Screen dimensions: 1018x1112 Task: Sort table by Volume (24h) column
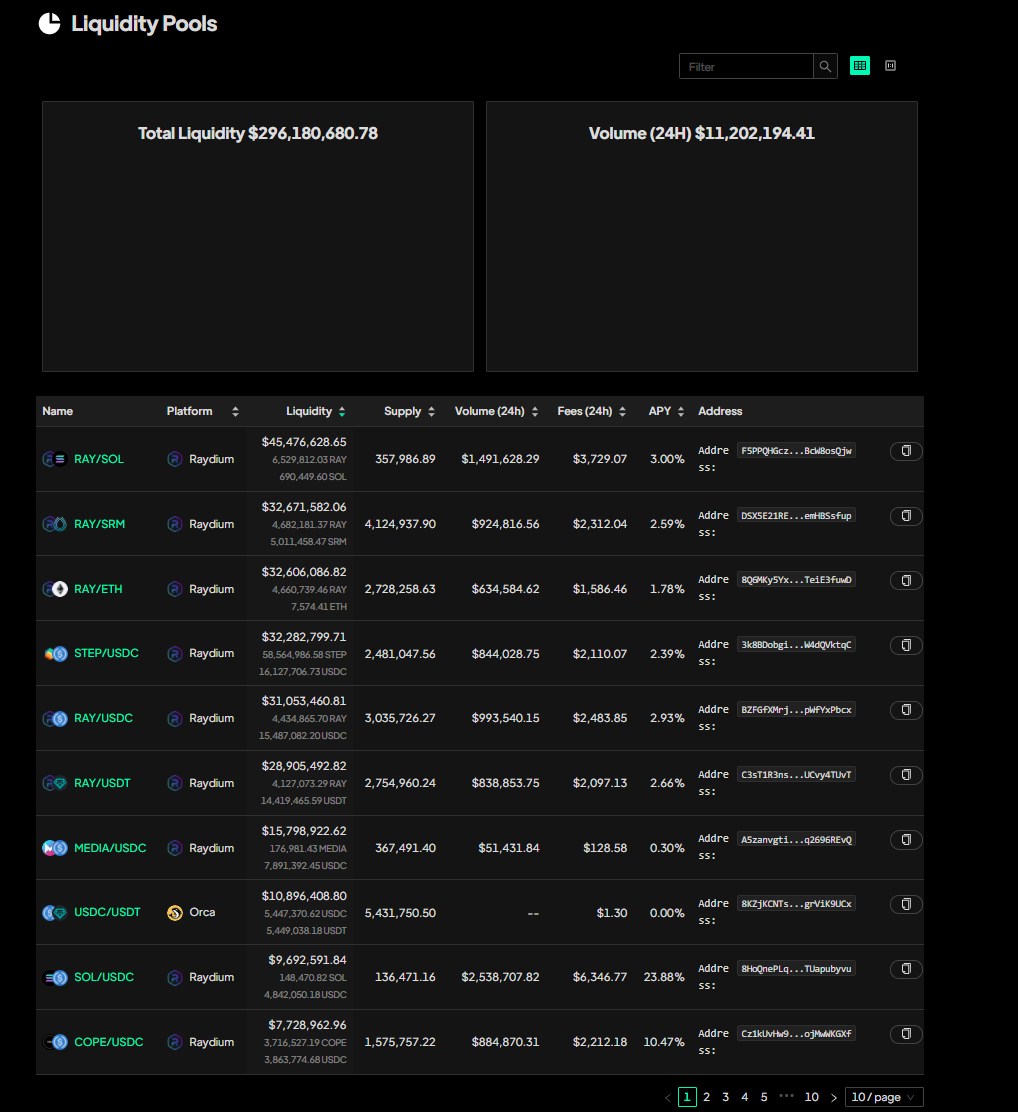point(535,411)
